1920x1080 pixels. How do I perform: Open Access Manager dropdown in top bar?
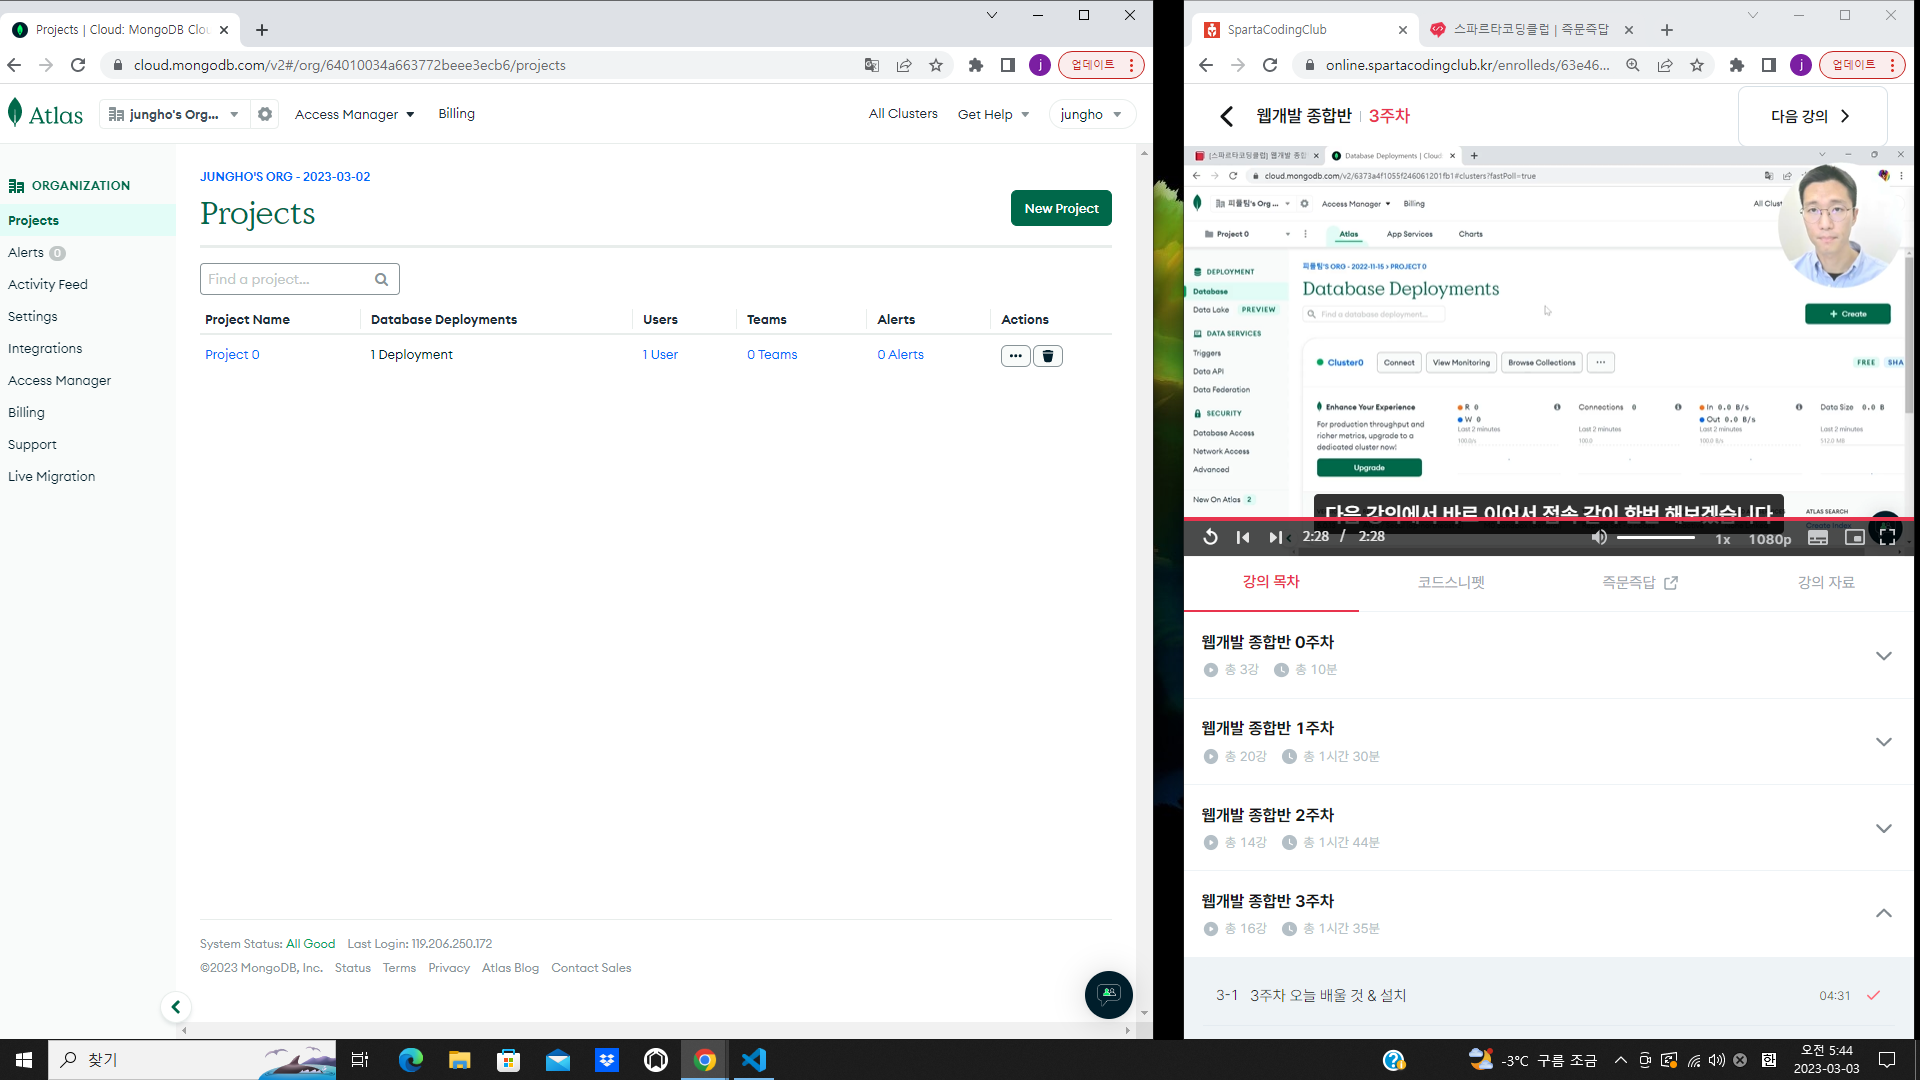click(354, 115)
